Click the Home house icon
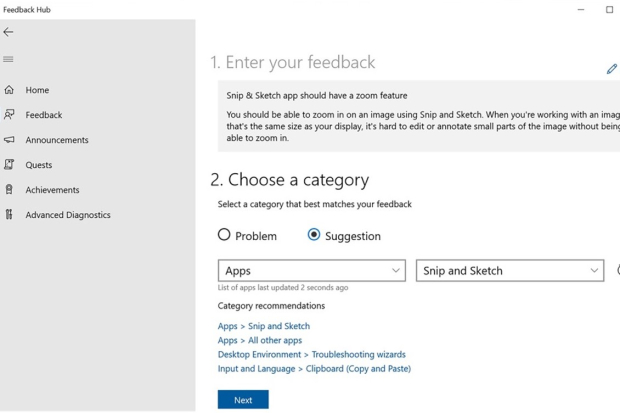This screenshot has height=413, width=620. 9,90
